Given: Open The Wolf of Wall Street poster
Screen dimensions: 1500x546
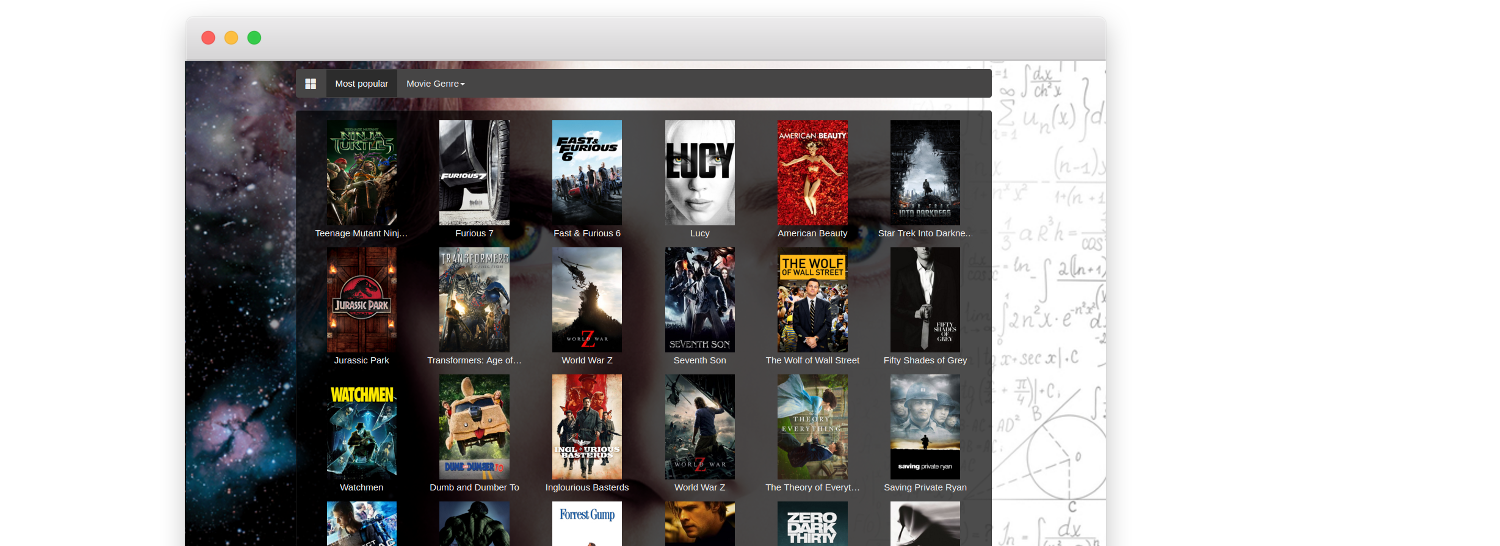Looking at the screenshot, I should pos(812,300).
